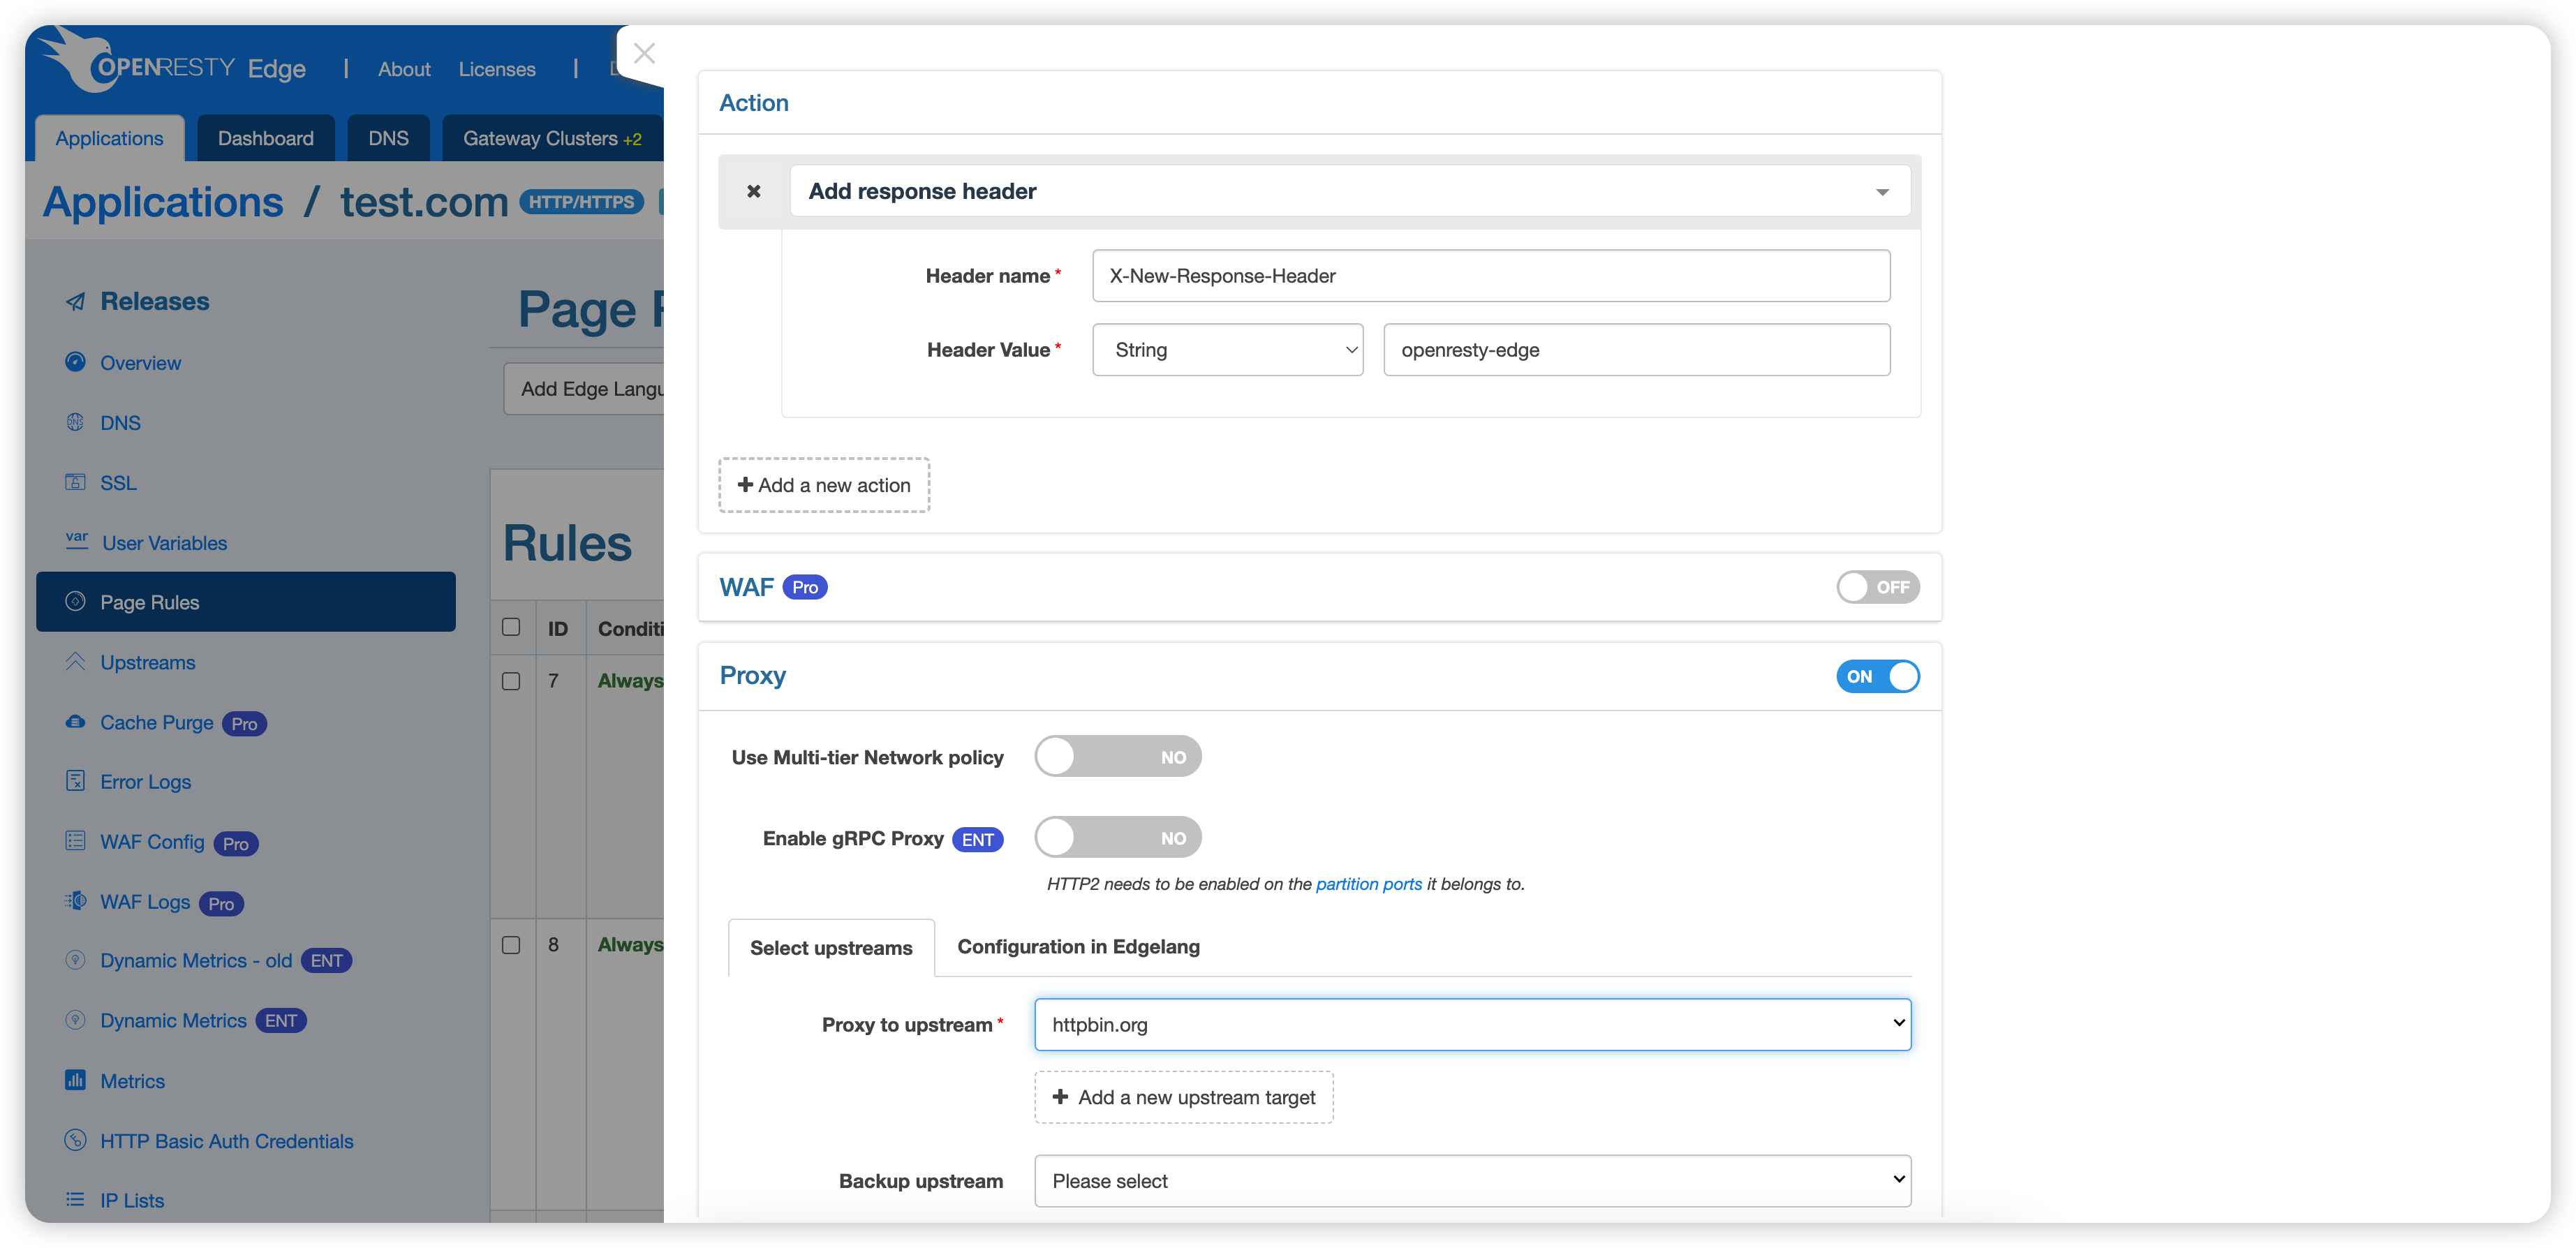The height and width of the screenshot is (1248, 2576).
Task: Check the checkbox for rule ID 8
Action: (511, 945)
